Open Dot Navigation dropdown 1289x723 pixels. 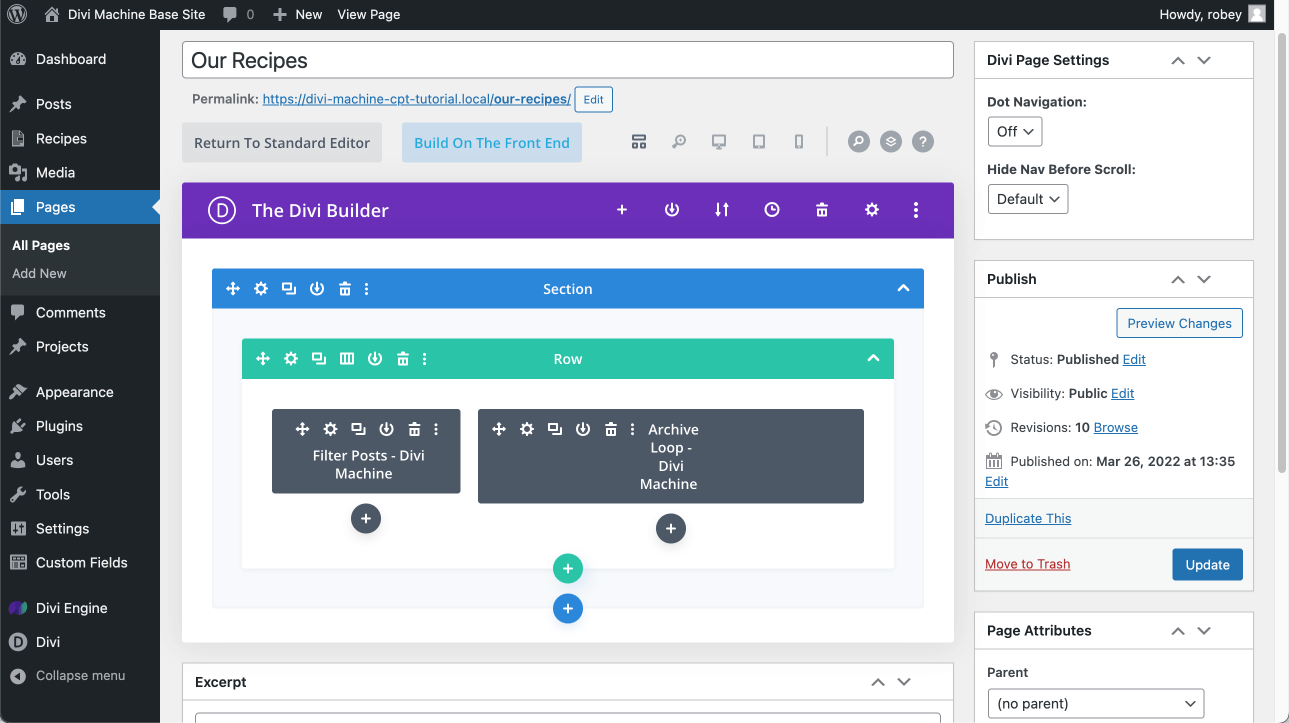pyautogui.click(x=1015, y=131)
